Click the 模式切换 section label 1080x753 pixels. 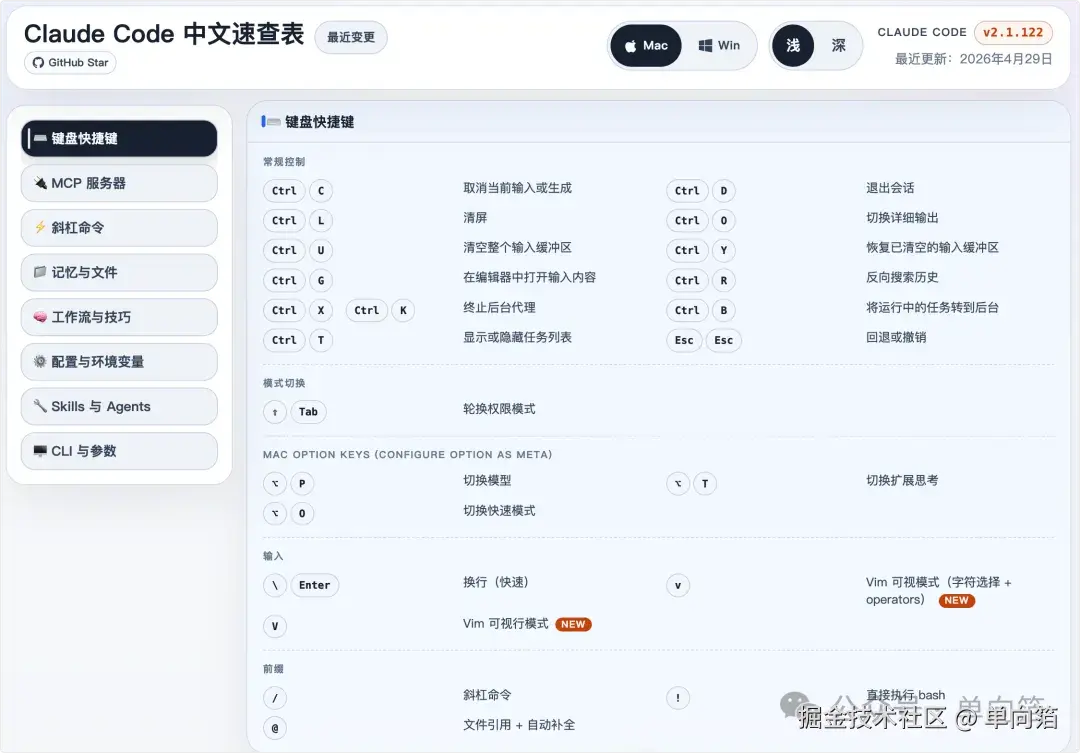tap(284, 383)
